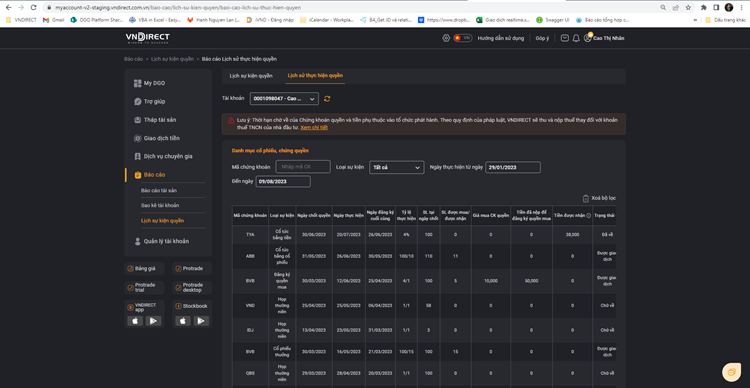The height and width of the screenshot is (388, 750).
Task: Click the Góp ý feedback link
Action: click(542, 38)
